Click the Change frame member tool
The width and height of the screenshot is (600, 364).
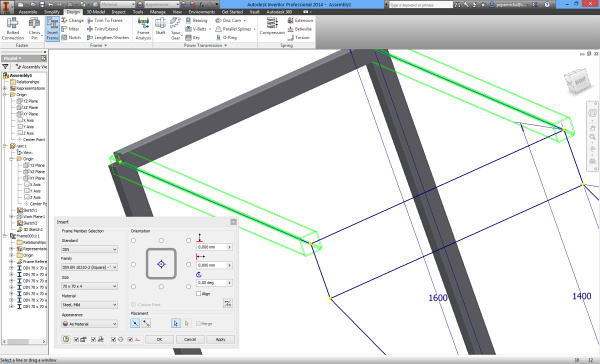(x=72, y=20)
